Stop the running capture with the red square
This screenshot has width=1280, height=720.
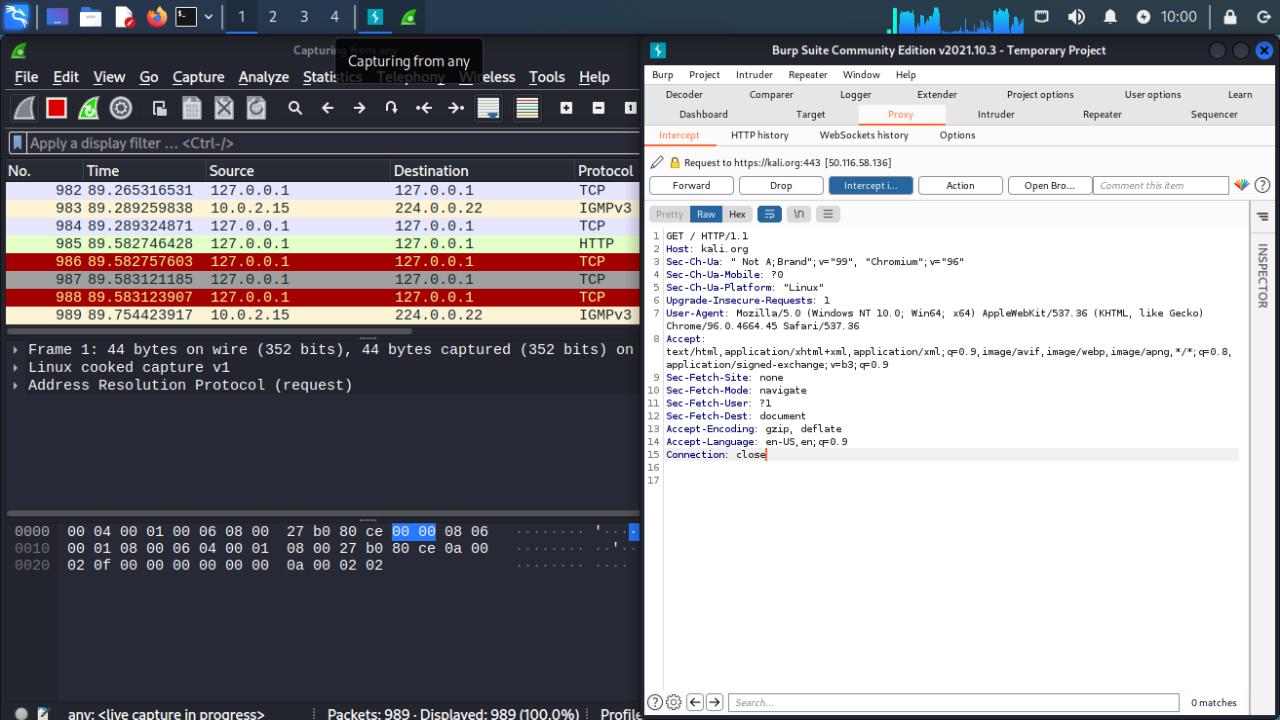56,108
